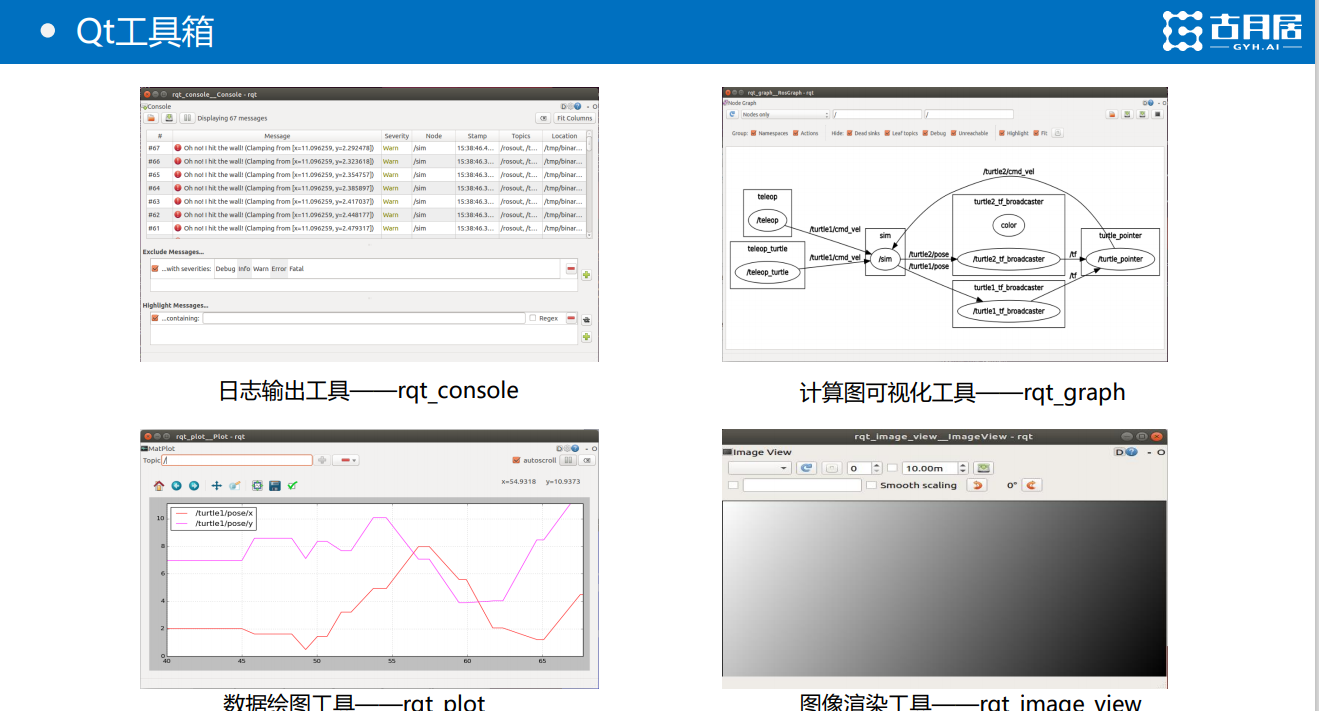The height and width of the screenshot is (711, 1319).
Task: Click the /teleop_turtle node in the graph
Action: 768,272
